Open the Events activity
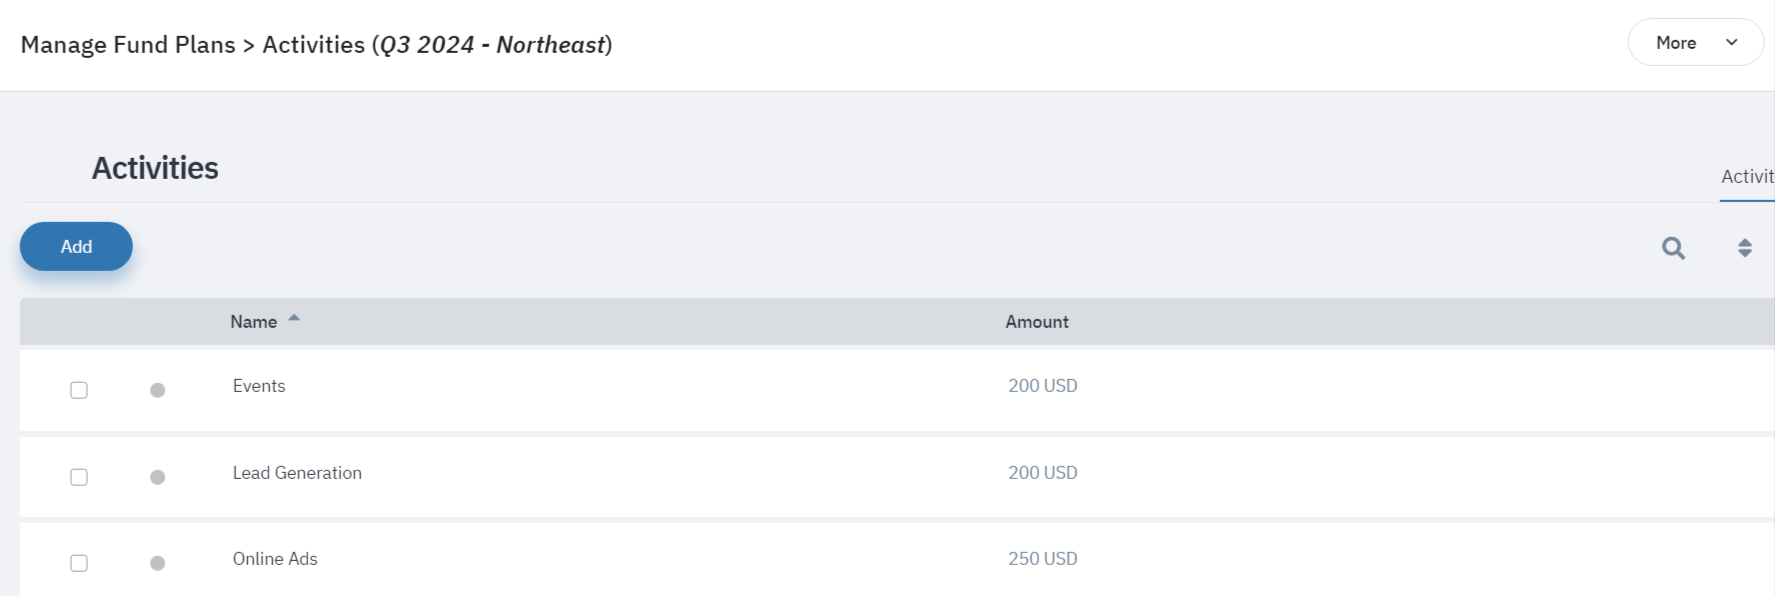1775x596 pixels. click(259, 386)
